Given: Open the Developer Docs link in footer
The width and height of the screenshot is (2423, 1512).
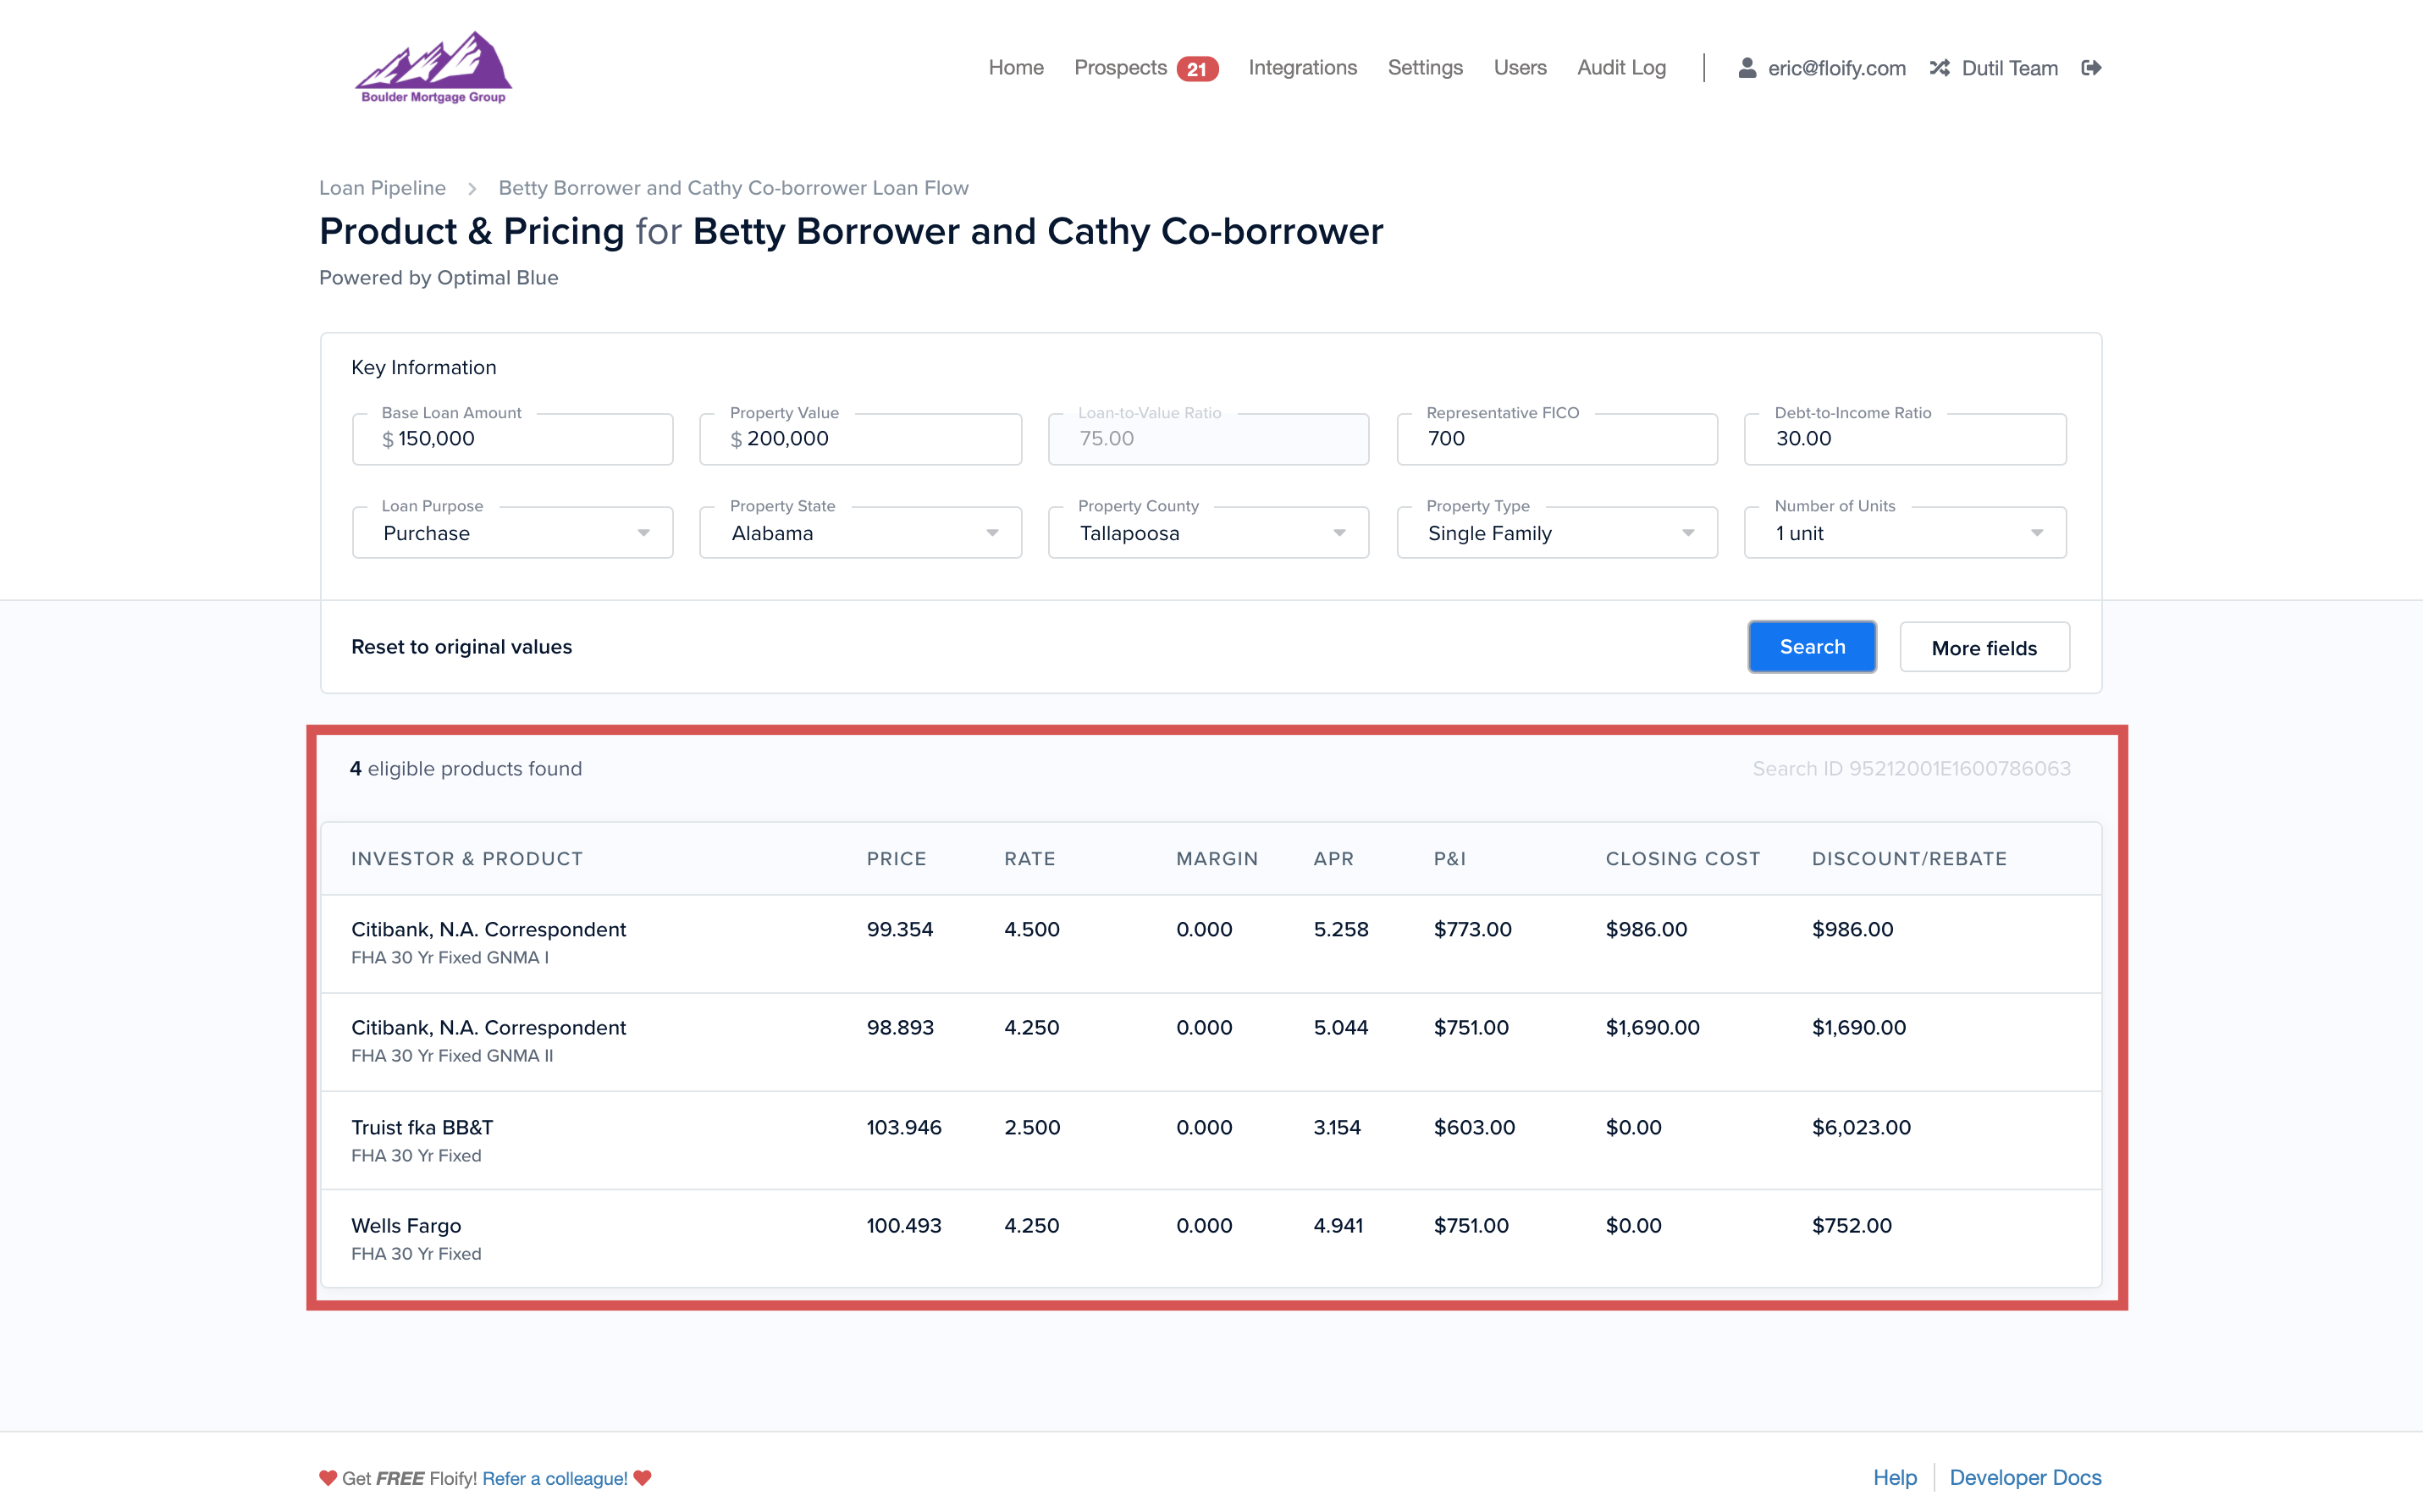Looking at the screenshot, I should point(2026,1477).
